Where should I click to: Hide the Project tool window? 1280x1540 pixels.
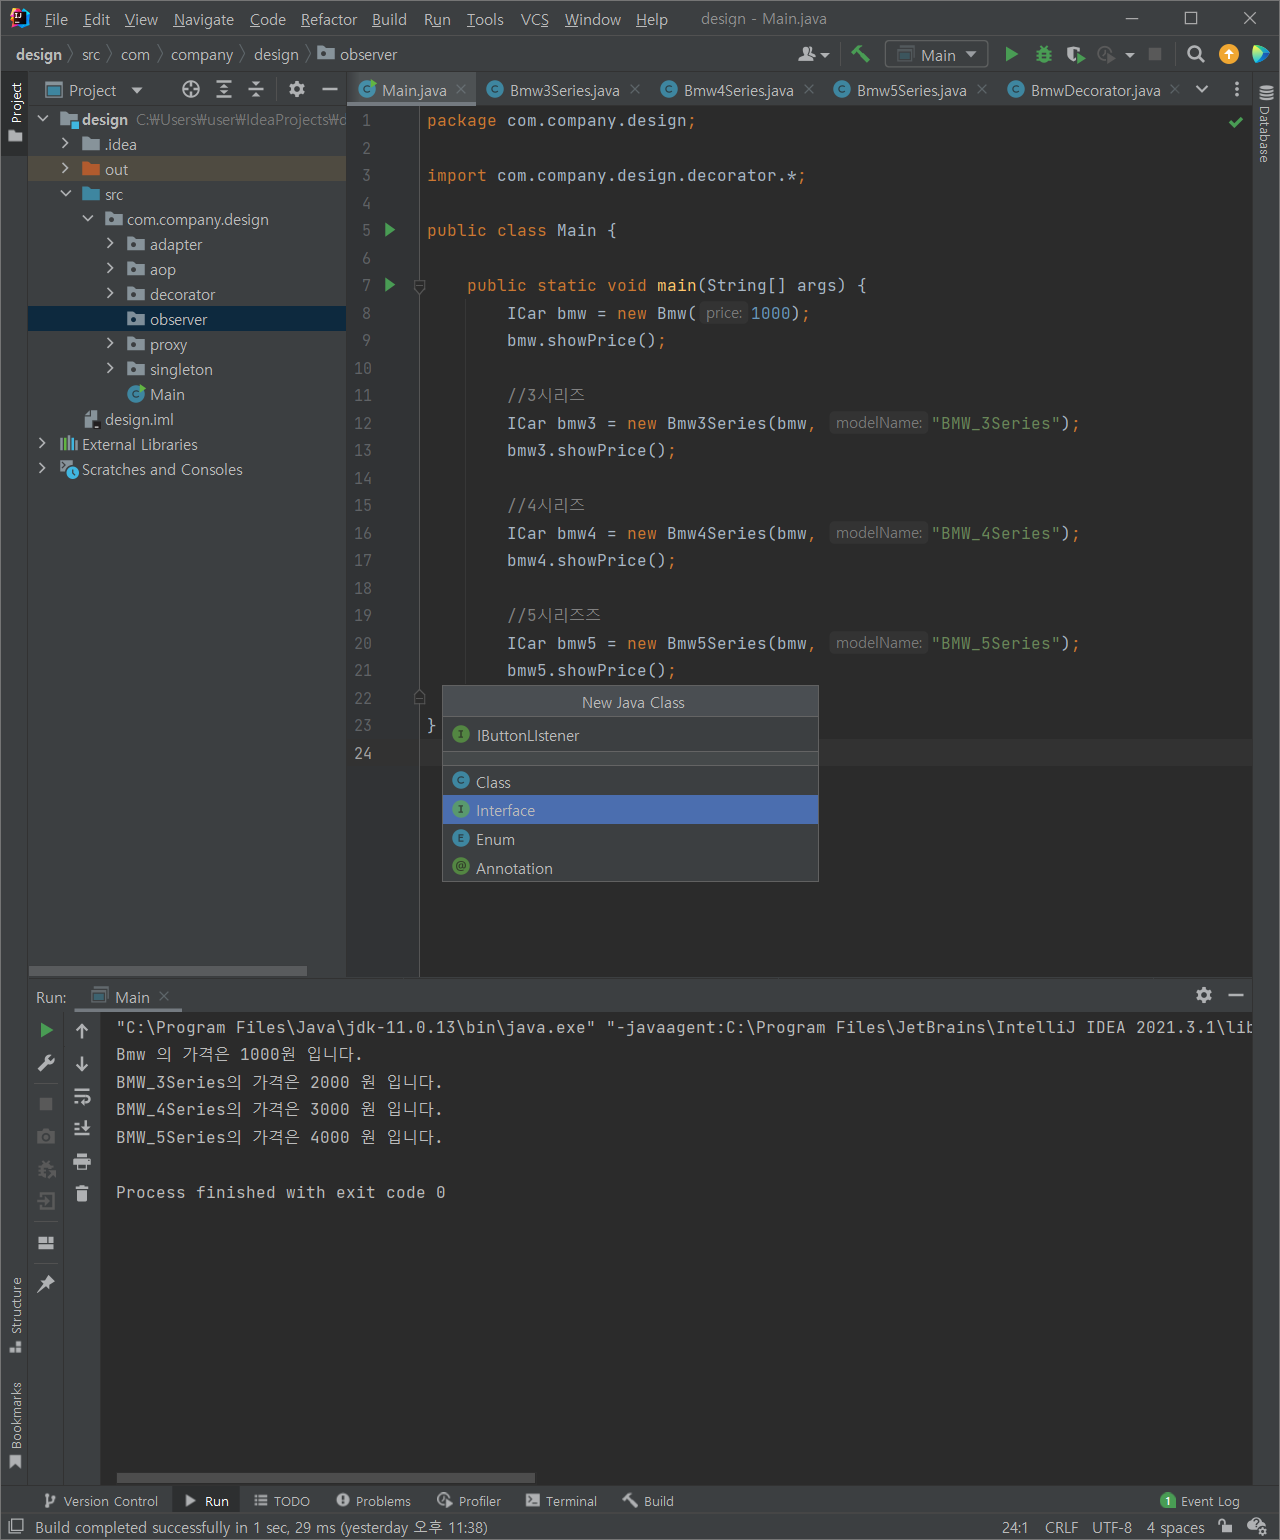(x=330, y=90)
